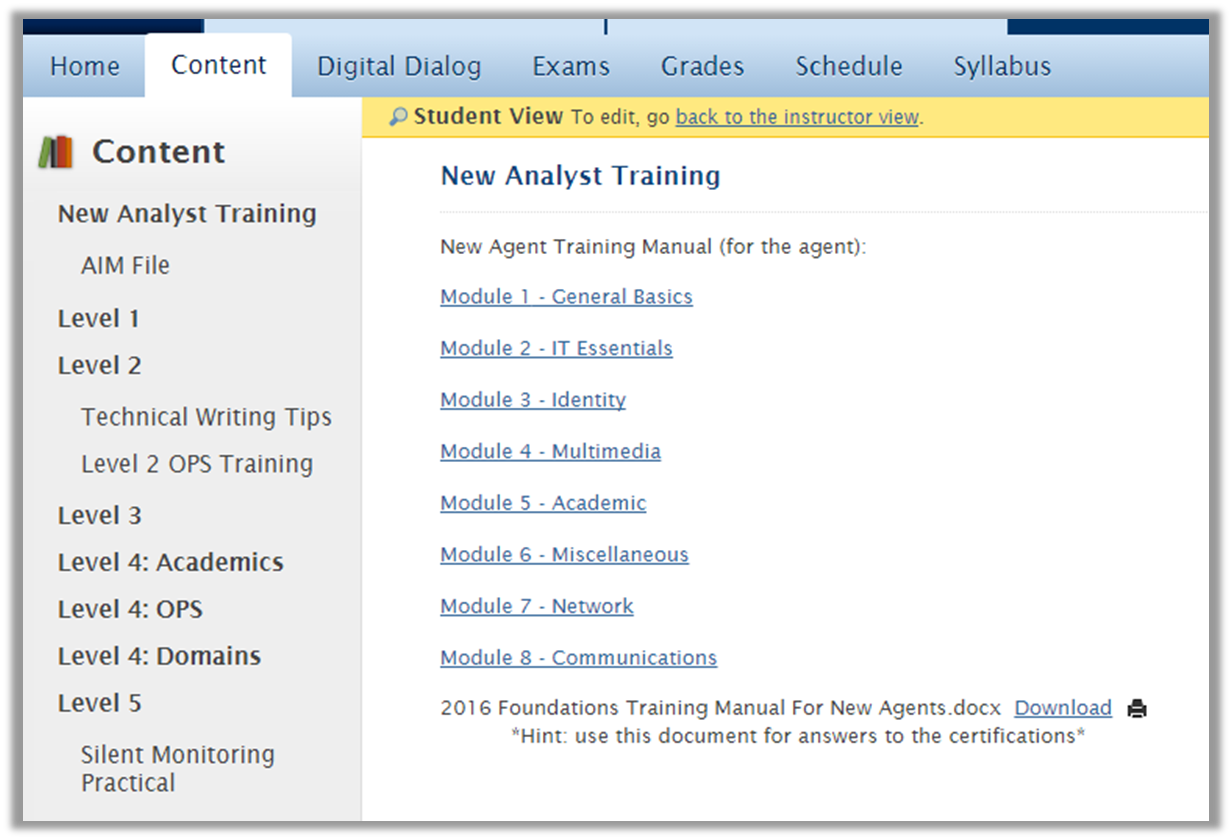Screen dimensions: 1232x840
Task: Open Silent Monitoring Practical in sidebar
Action: 178,768
